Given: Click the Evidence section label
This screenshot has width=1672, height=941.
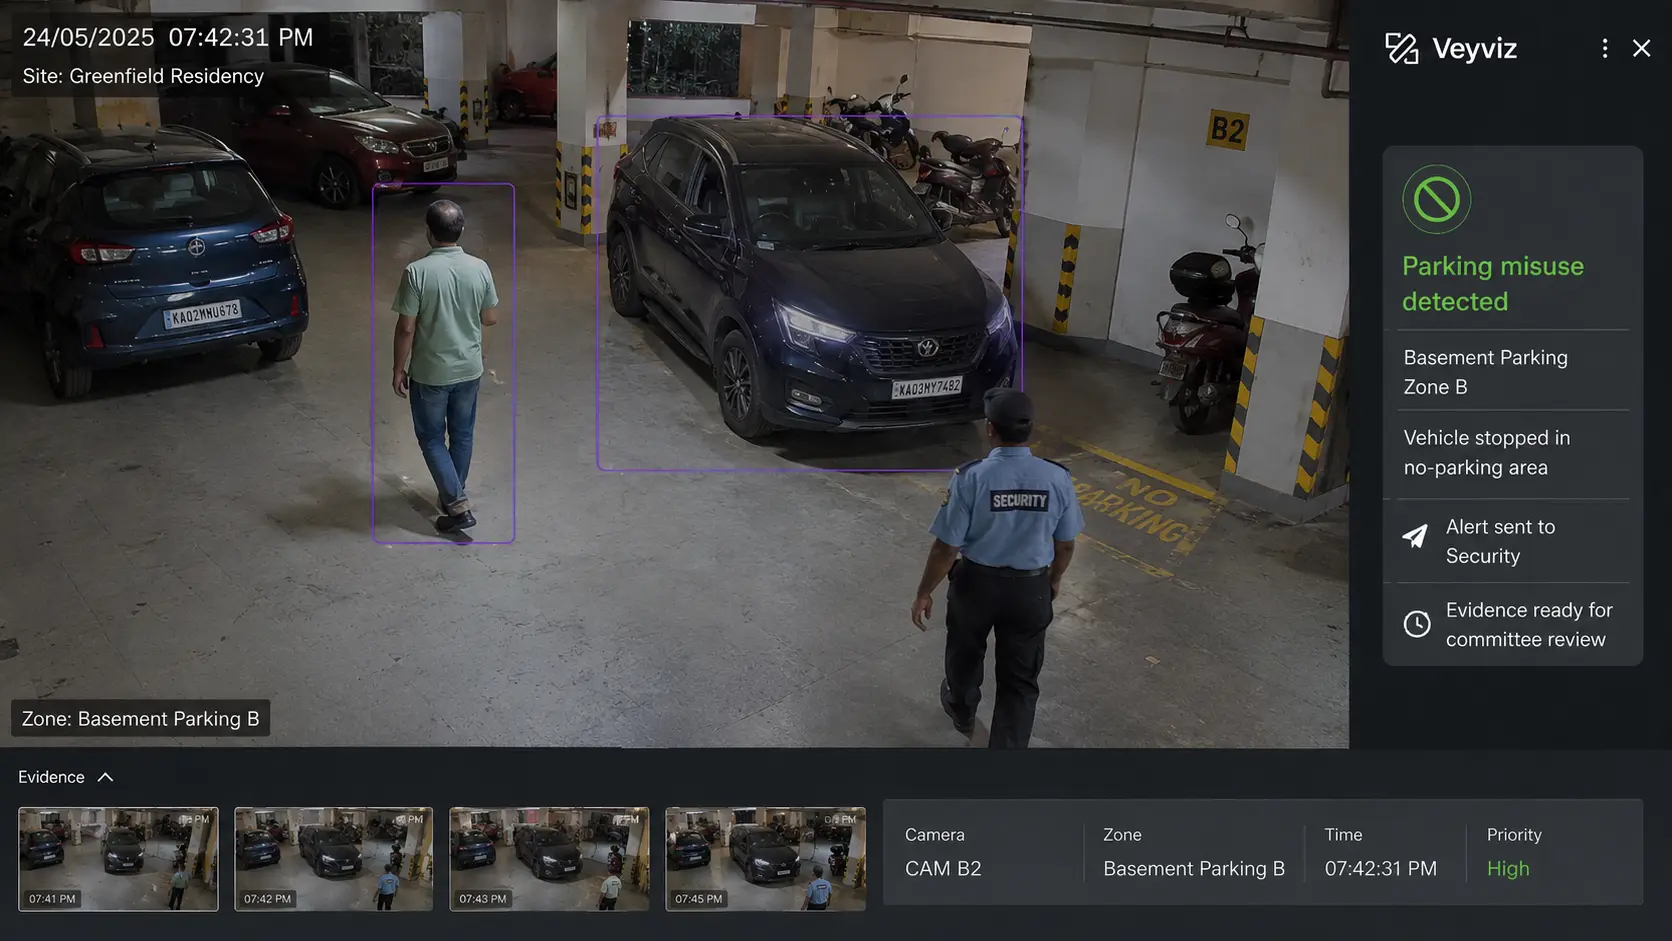Looking at the screenshot, I should pos(51,777).
